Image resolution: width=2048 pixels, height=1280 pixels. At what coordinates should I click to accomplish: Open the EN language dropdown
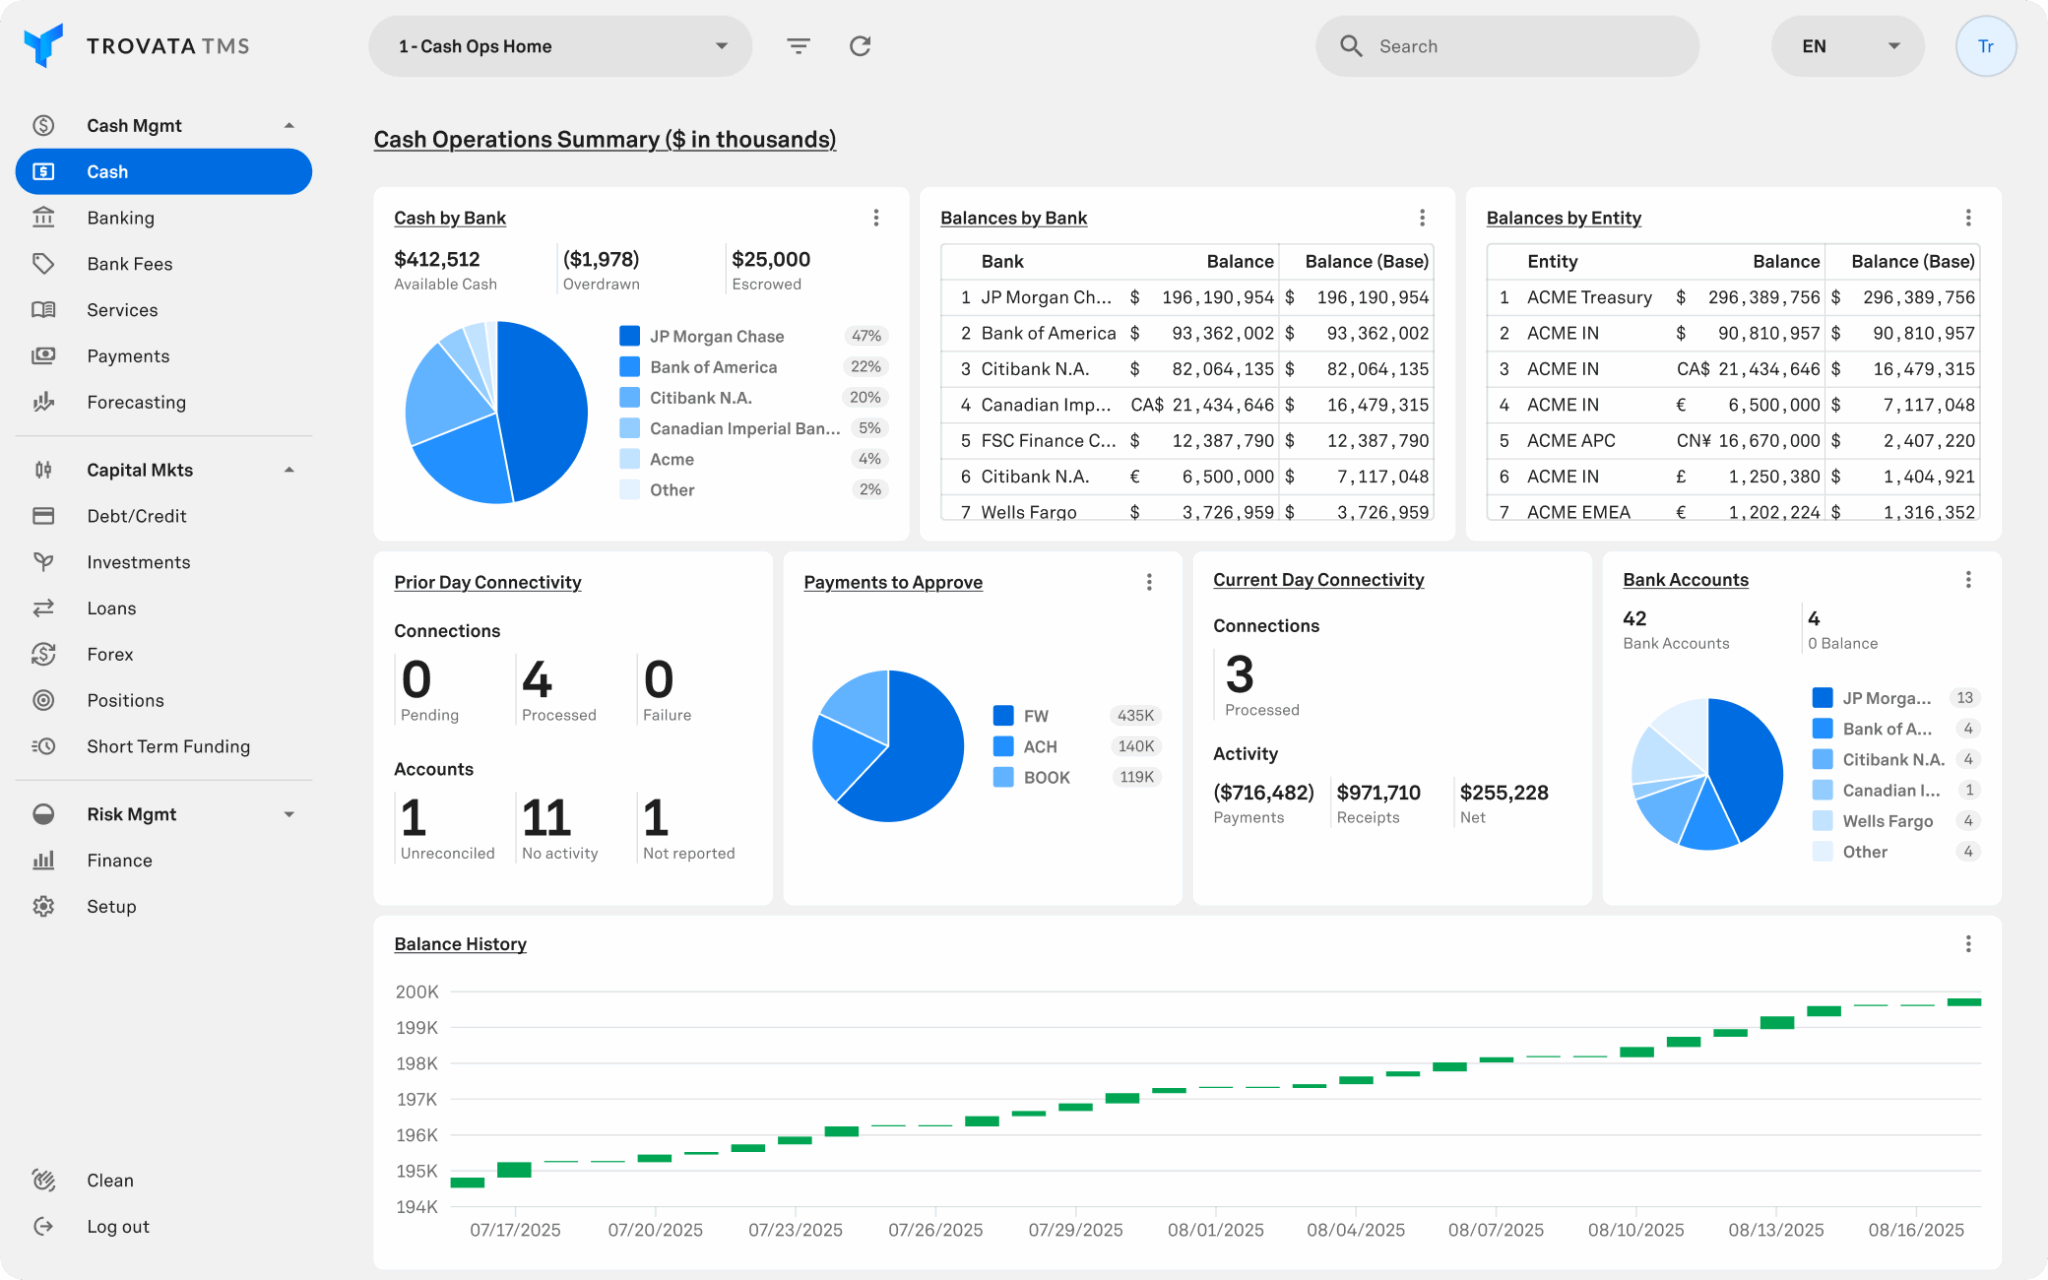pyautogui.click(x=1847, y=46)
